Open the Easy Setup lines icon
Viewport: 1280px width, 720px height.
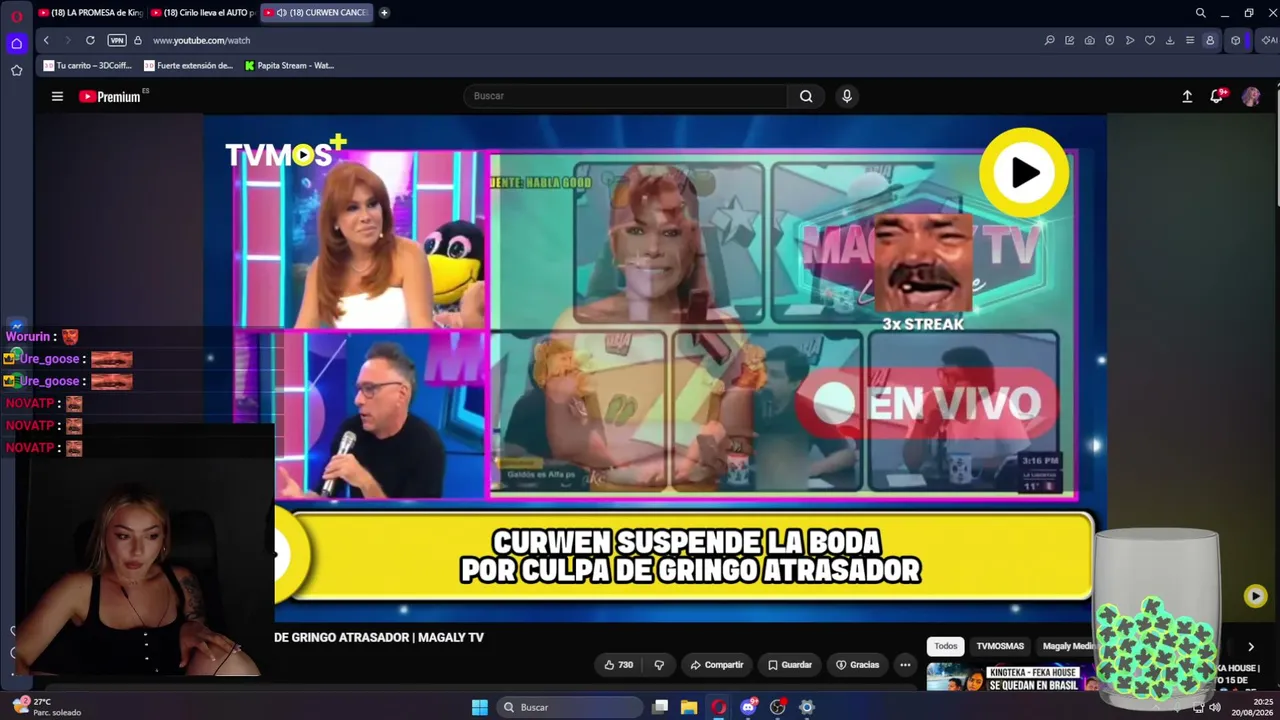1189,40
